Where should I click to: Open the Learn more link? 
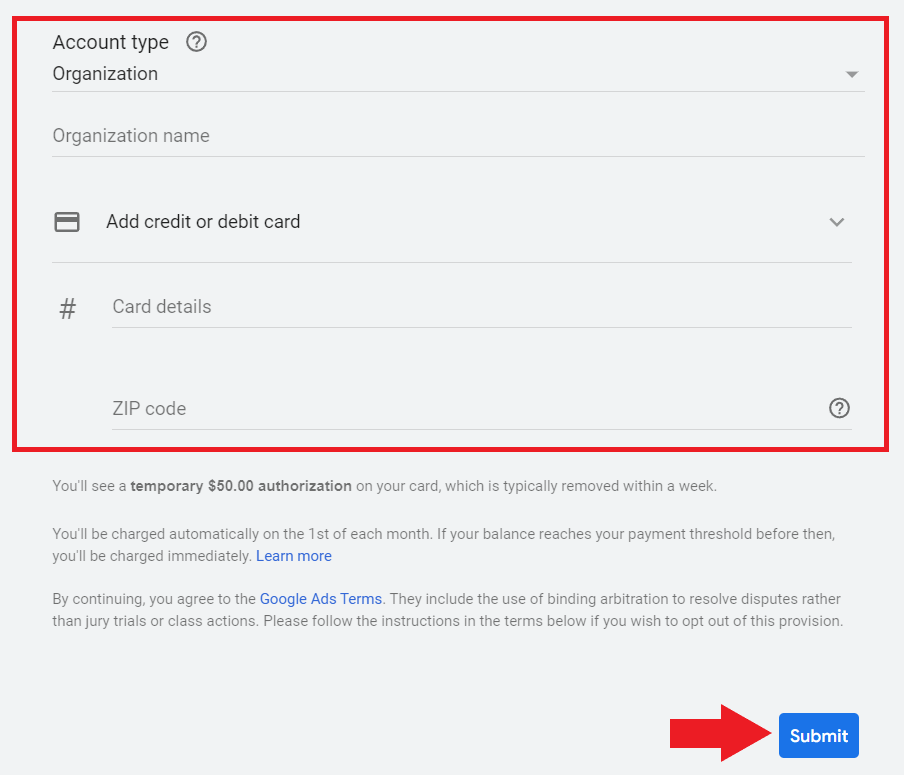293,555
